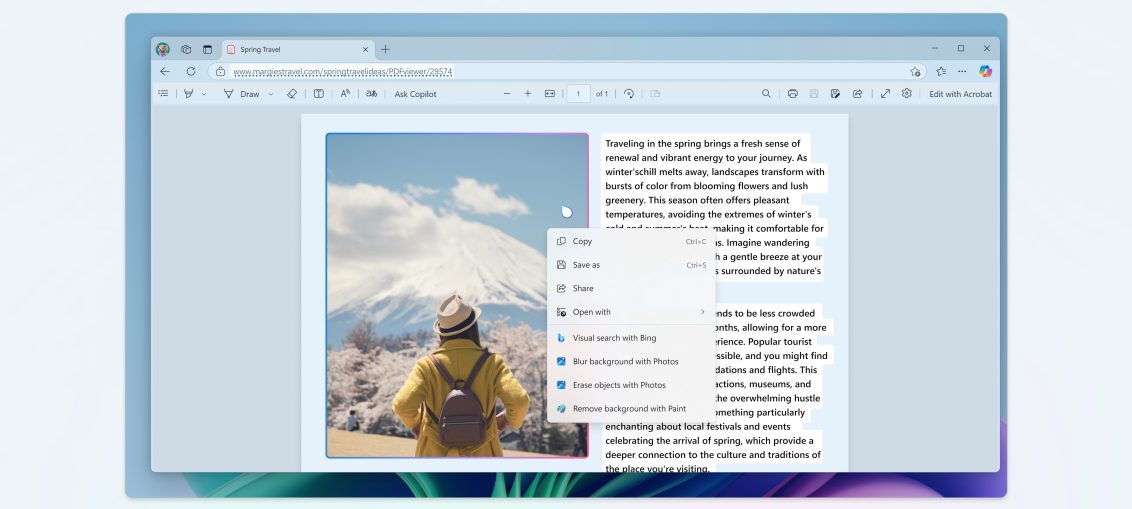Screen dimensions: 1132x509
Task: Switch to the Spring Travel tab
Action: [298, 49]
